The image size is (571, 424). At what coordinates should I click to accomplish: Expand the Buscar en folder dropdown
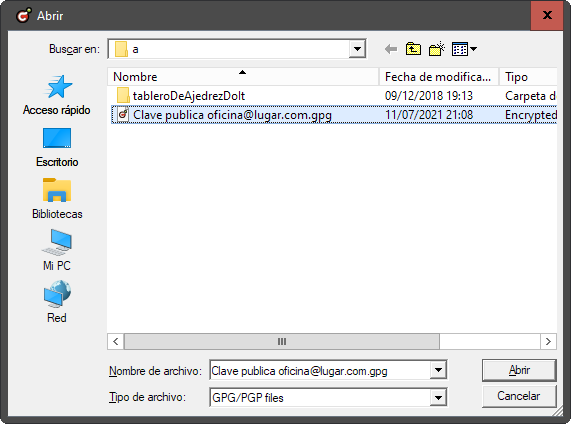point(358,49)
